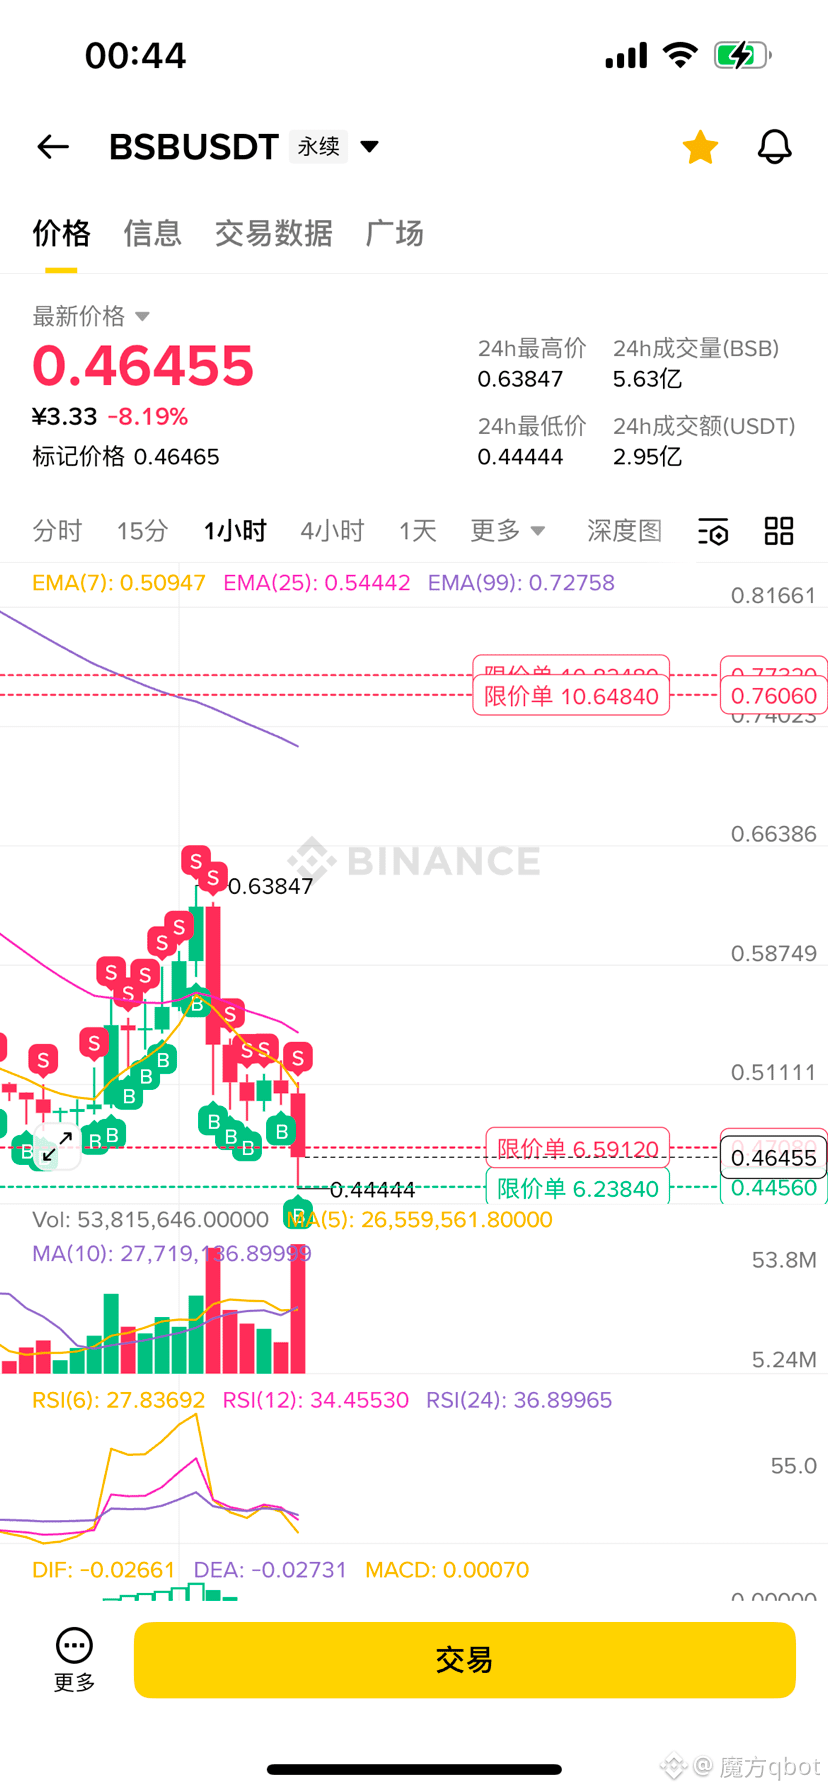Tap the 0.44444 low price label

372,1190
